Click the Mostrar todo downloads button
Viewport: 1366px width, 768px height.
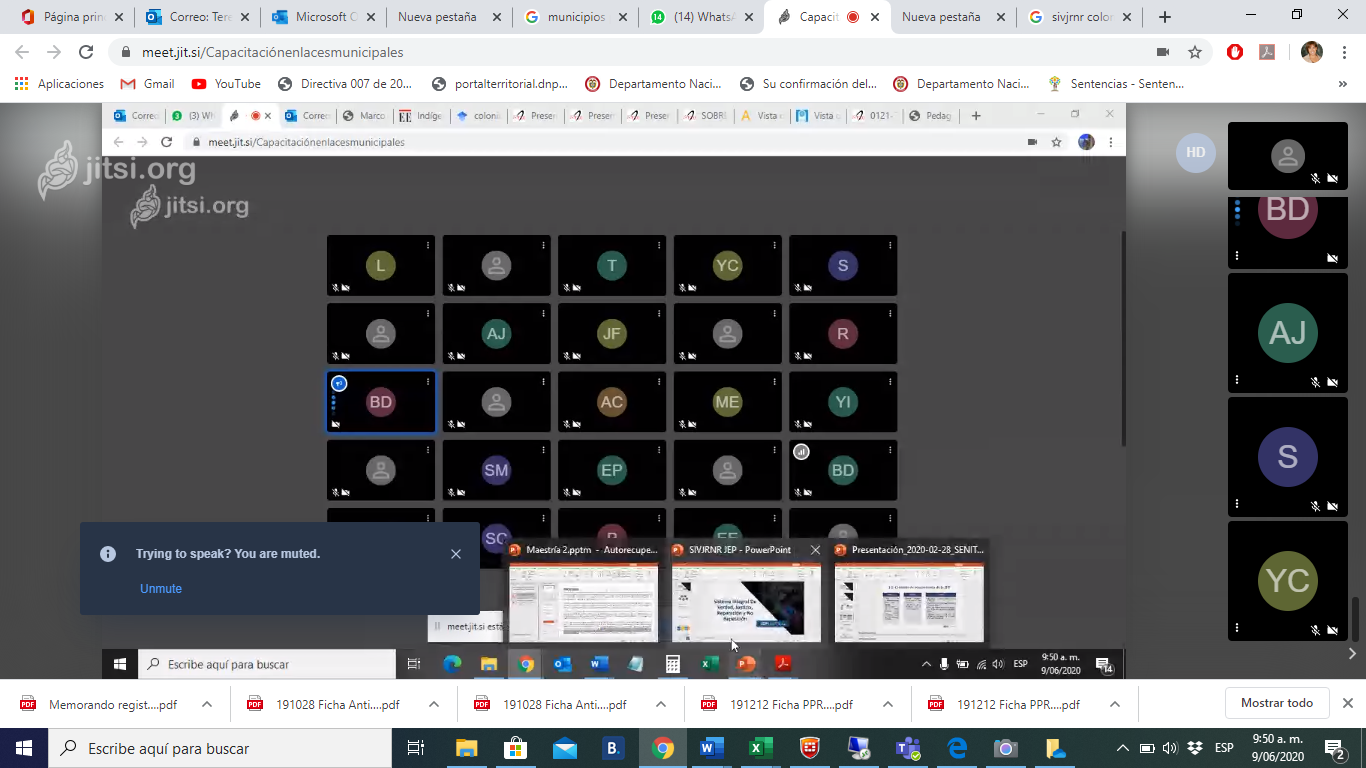[x=1276, y=703]
